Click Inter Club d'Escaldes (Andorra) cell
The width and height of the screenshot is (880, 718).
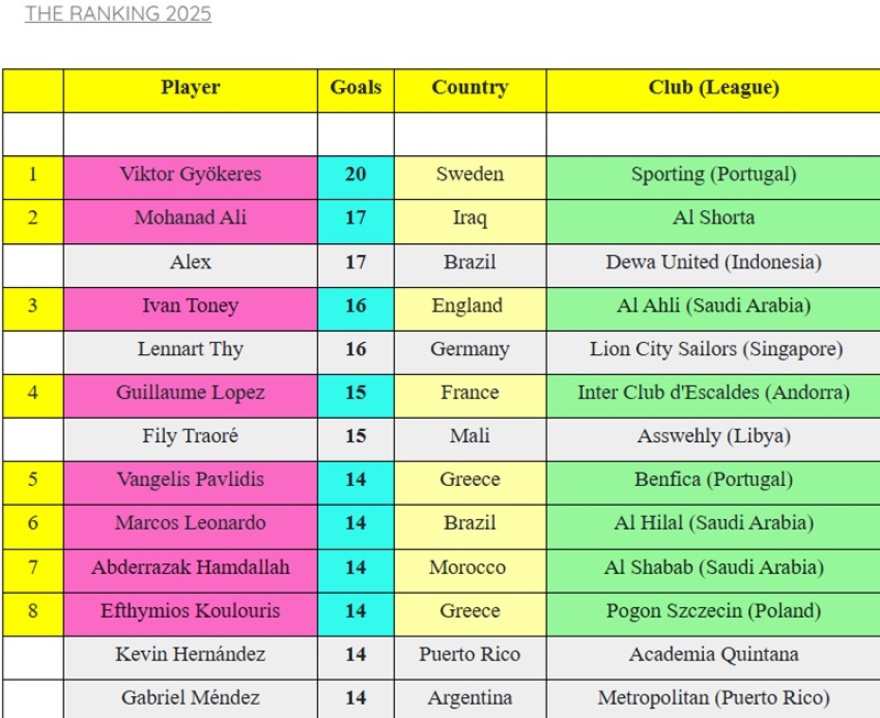pyautogui.click(x=713, y=393)
